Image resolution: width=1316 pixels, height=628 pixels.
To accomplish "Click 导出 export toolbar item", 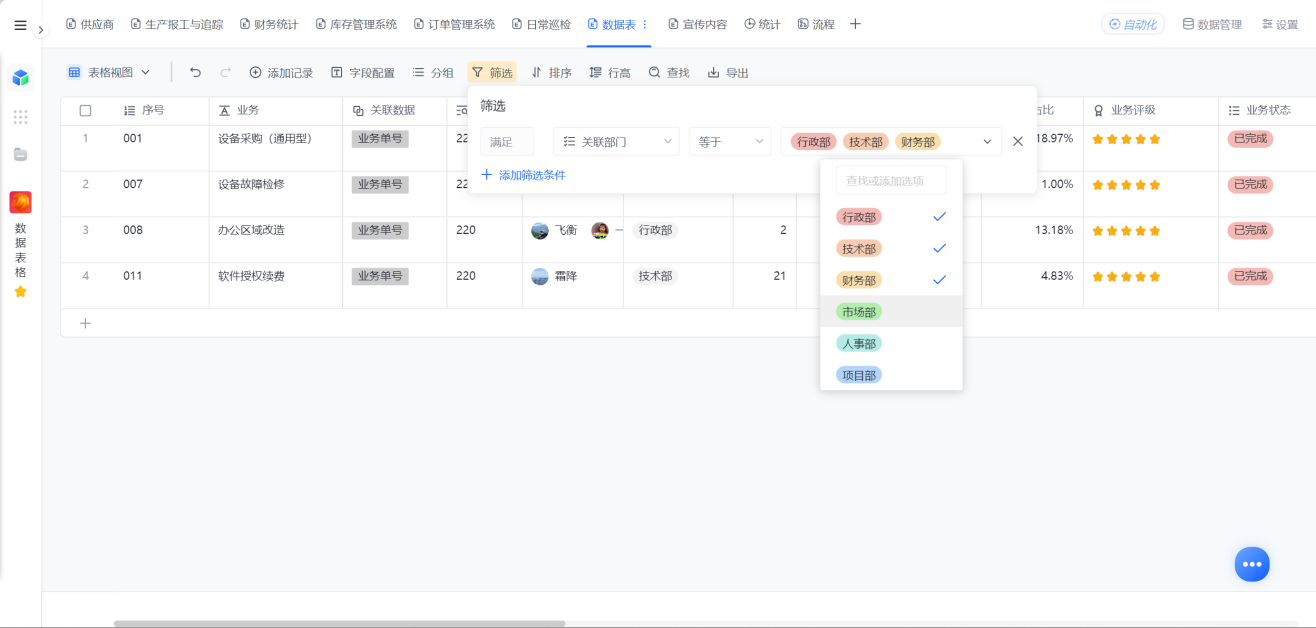I will point(728,72).
